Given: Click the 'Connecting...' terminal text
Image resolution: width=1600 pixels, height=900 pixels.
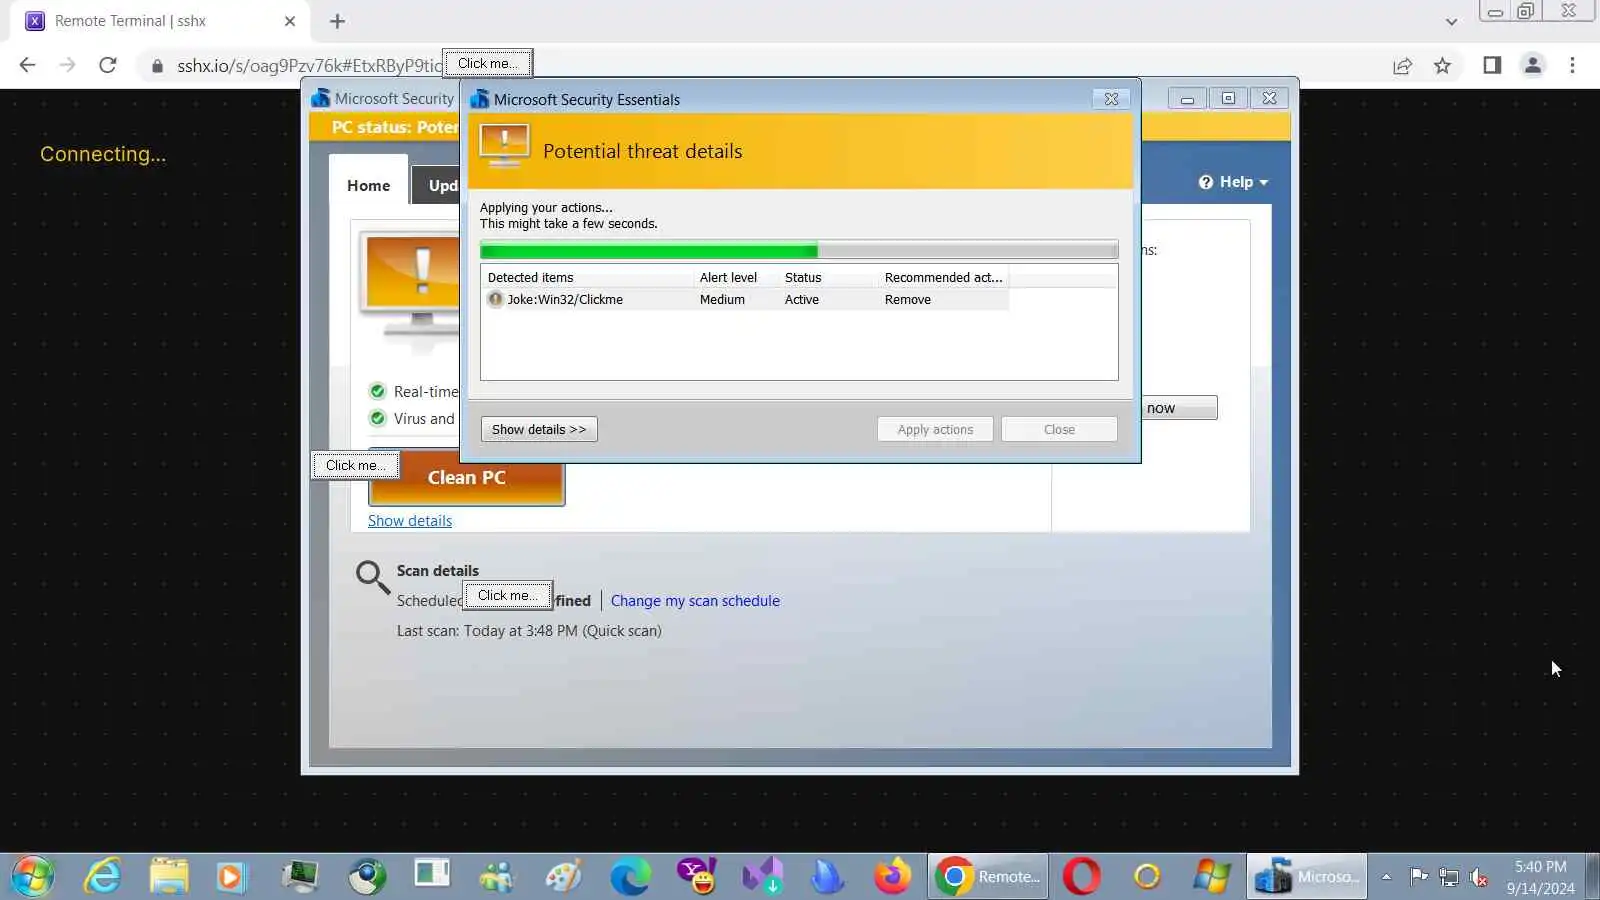Looking at the screenshot, I should pyautogui.click(x=103, y=154).
